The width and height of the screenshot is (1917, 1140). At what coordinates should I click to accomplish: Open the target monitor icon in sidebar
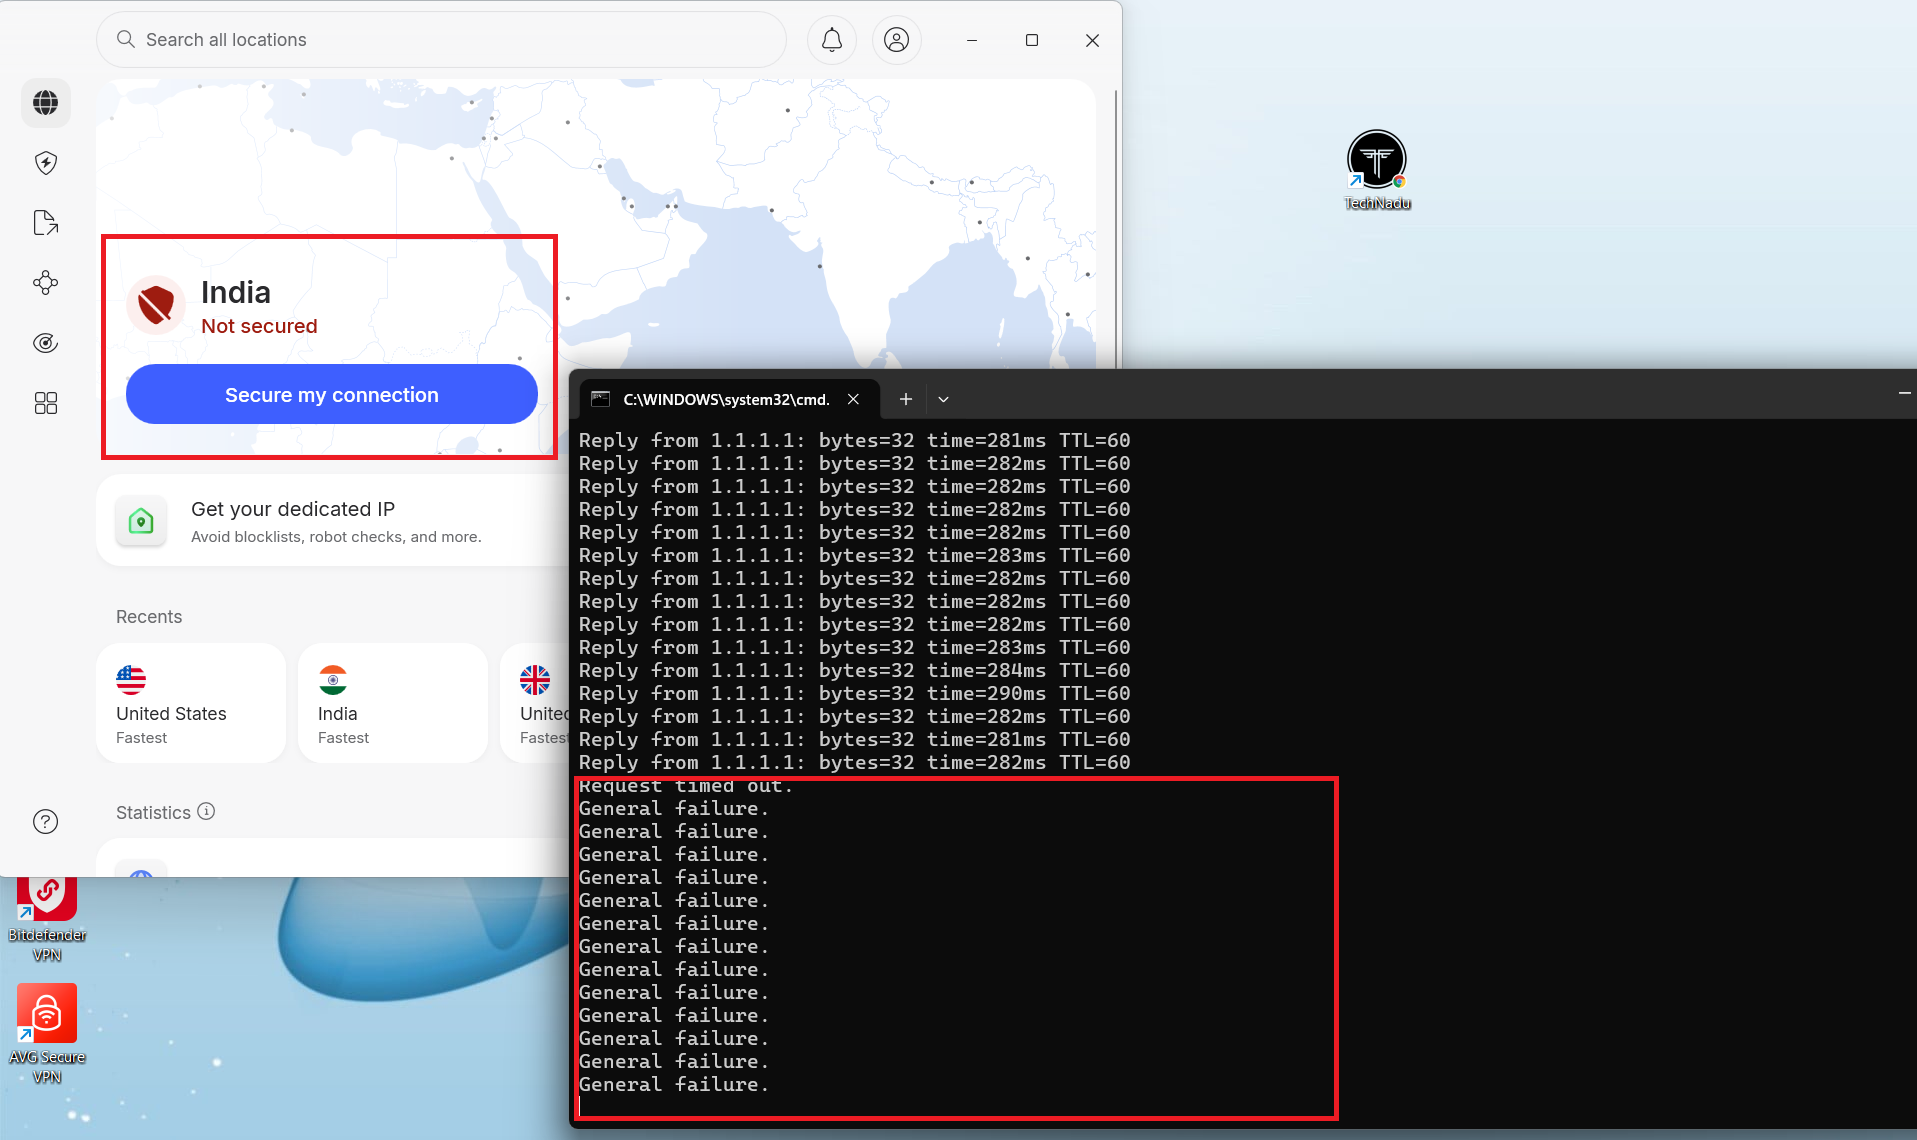pyautogui.click(x=46, y=343)
